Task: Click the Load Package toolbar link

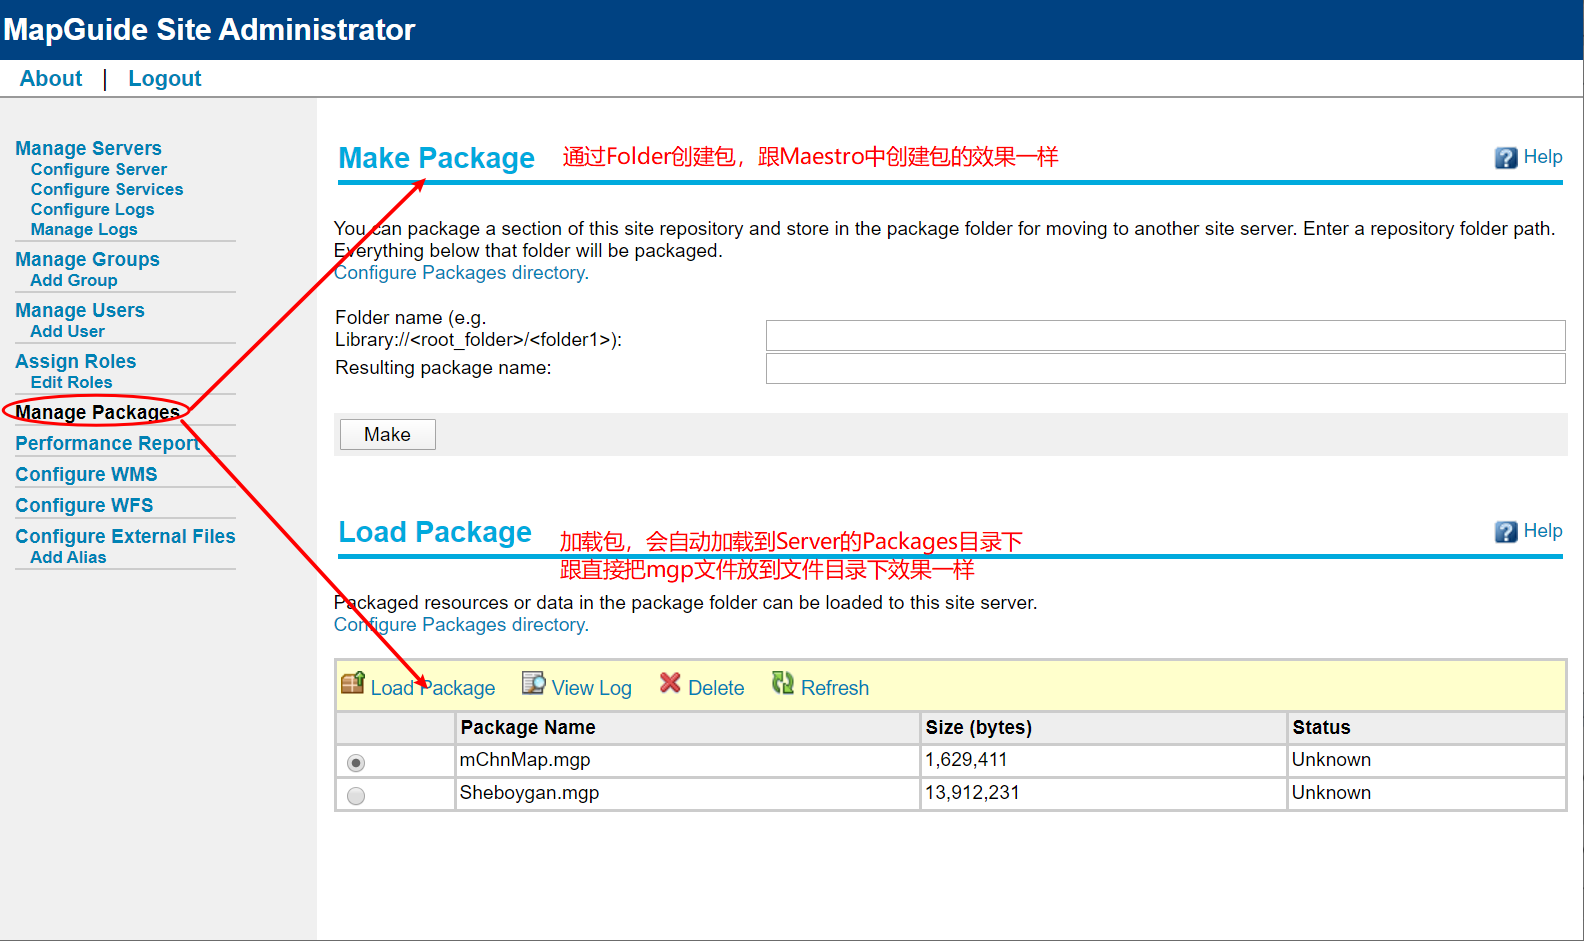Action: click(x=433, y=688)
